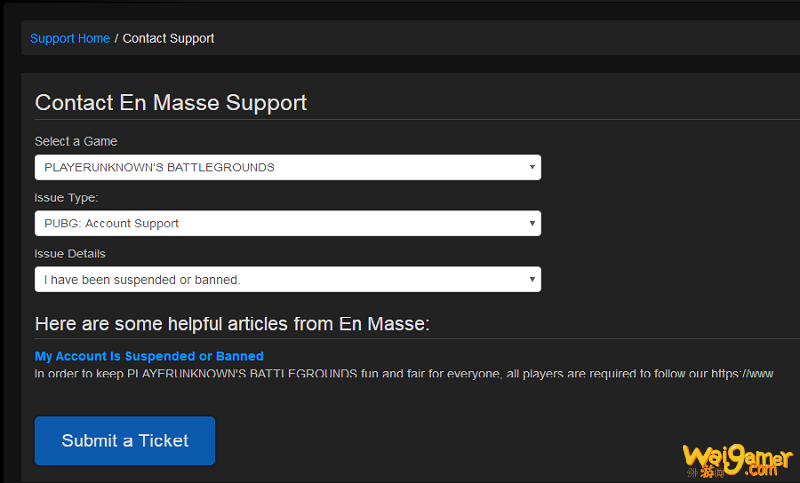Click the Issue Details label
Image resolution: width=800 pixels, height=483 pixels.
pos(70,253)
